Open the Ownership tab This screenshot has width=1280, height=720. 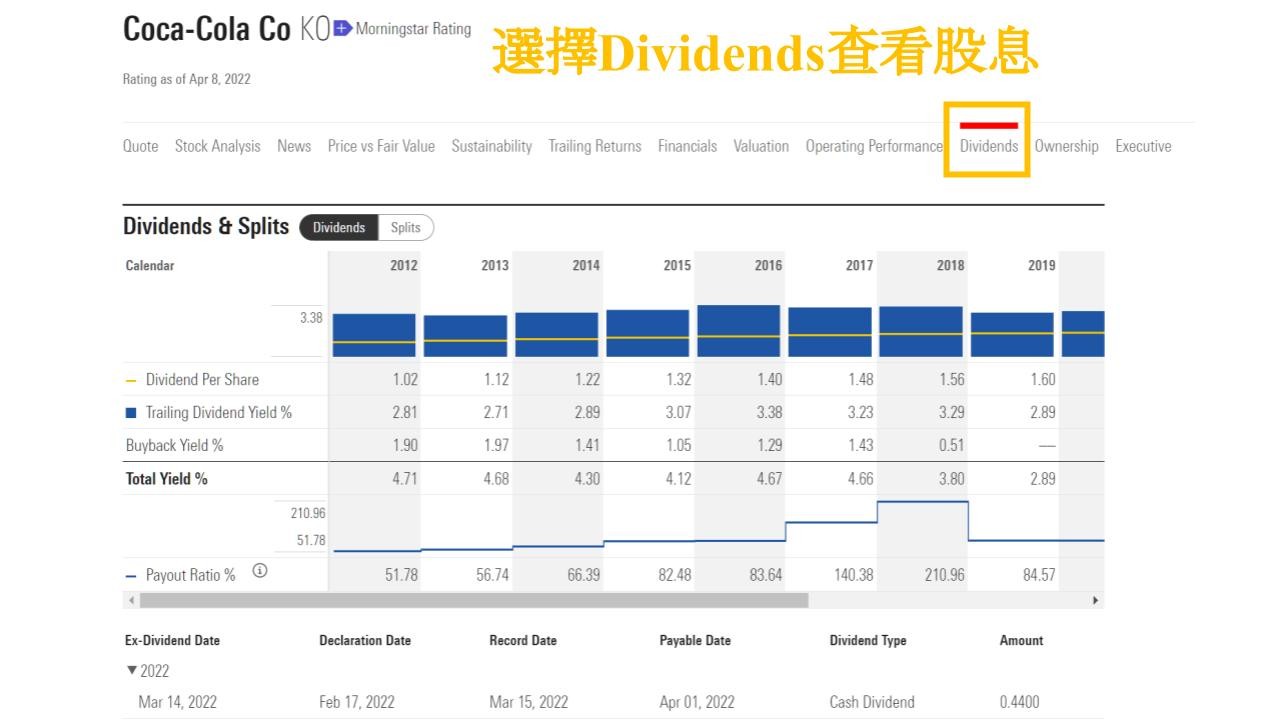(1066, 146)
